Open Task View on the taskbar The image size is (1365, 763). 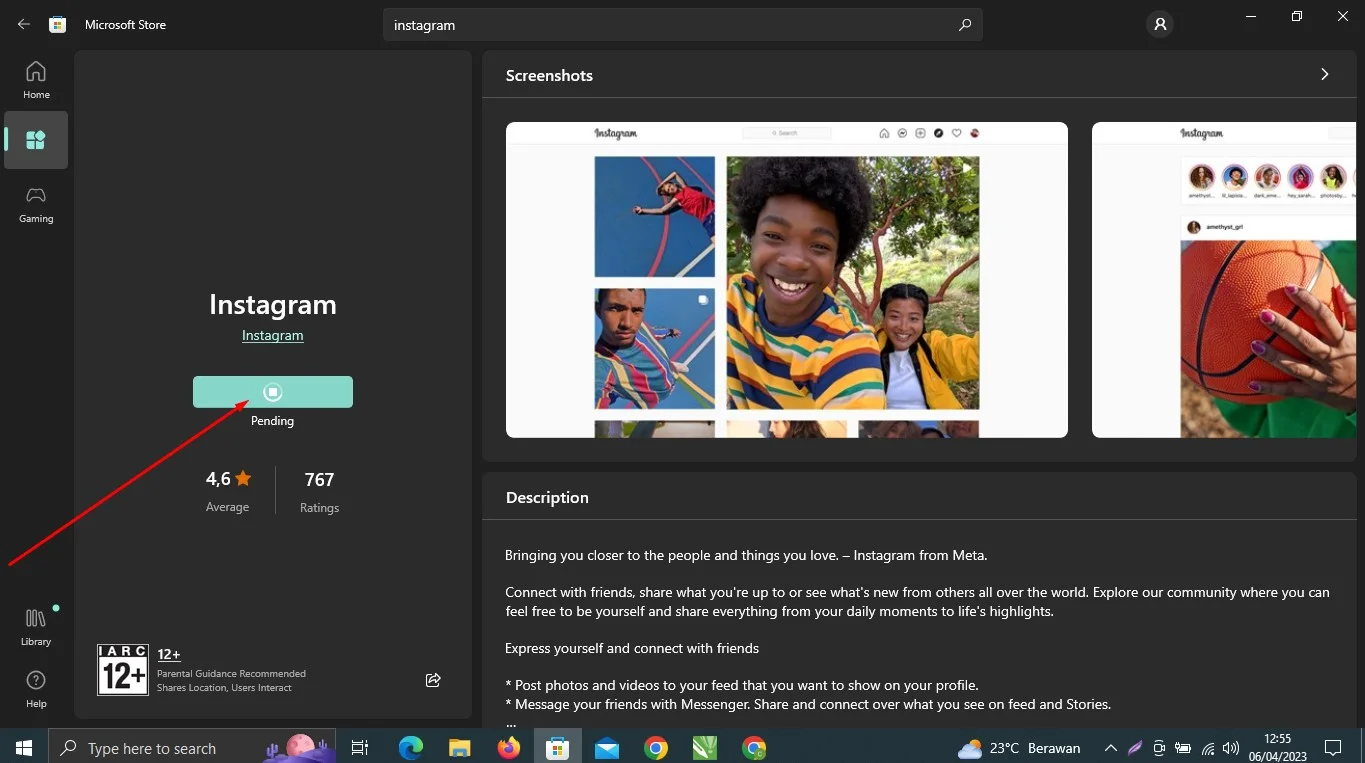(360, 748)
